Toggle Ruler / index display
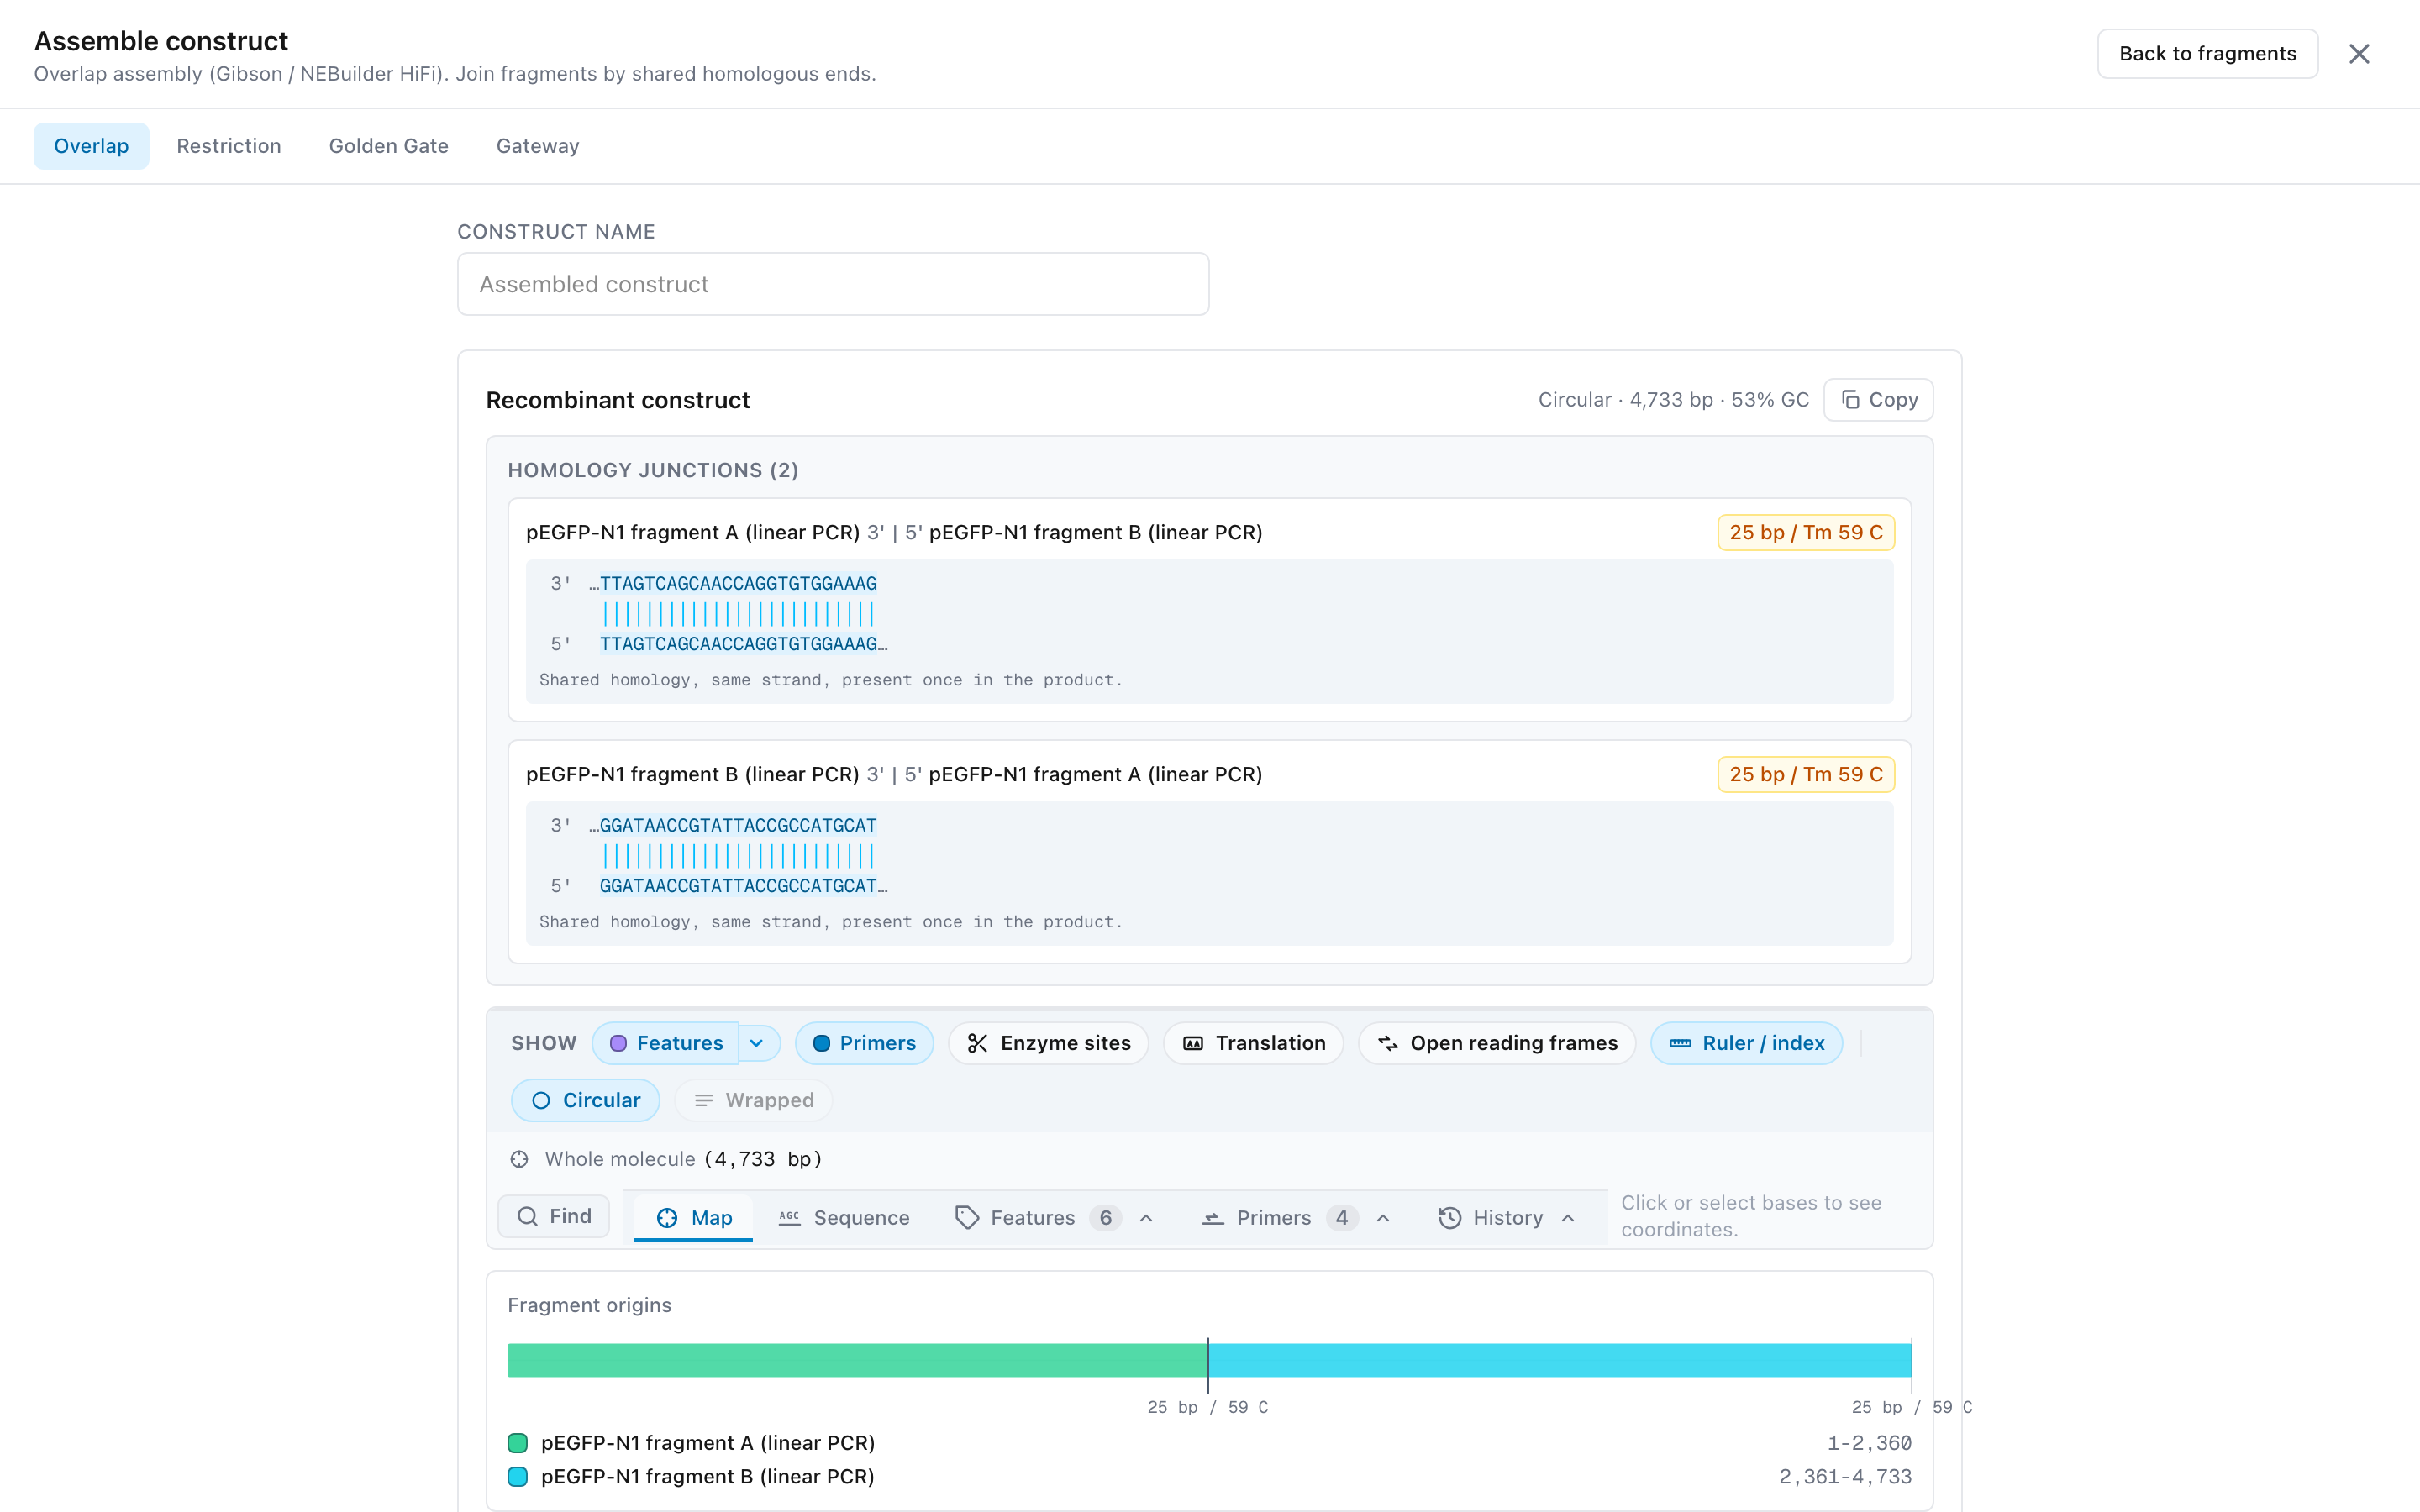 pos(1746,1043)
